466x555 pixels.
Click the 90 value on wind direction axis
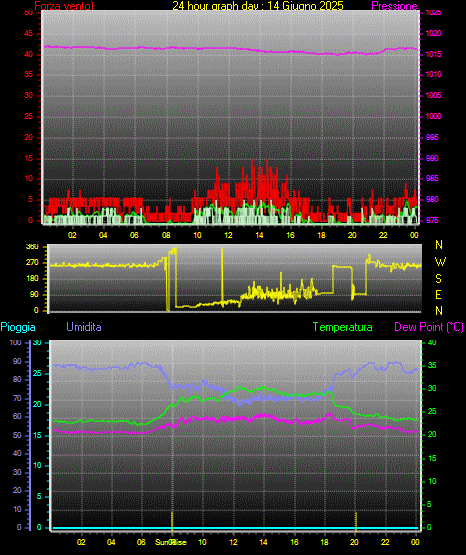point(34,294)
